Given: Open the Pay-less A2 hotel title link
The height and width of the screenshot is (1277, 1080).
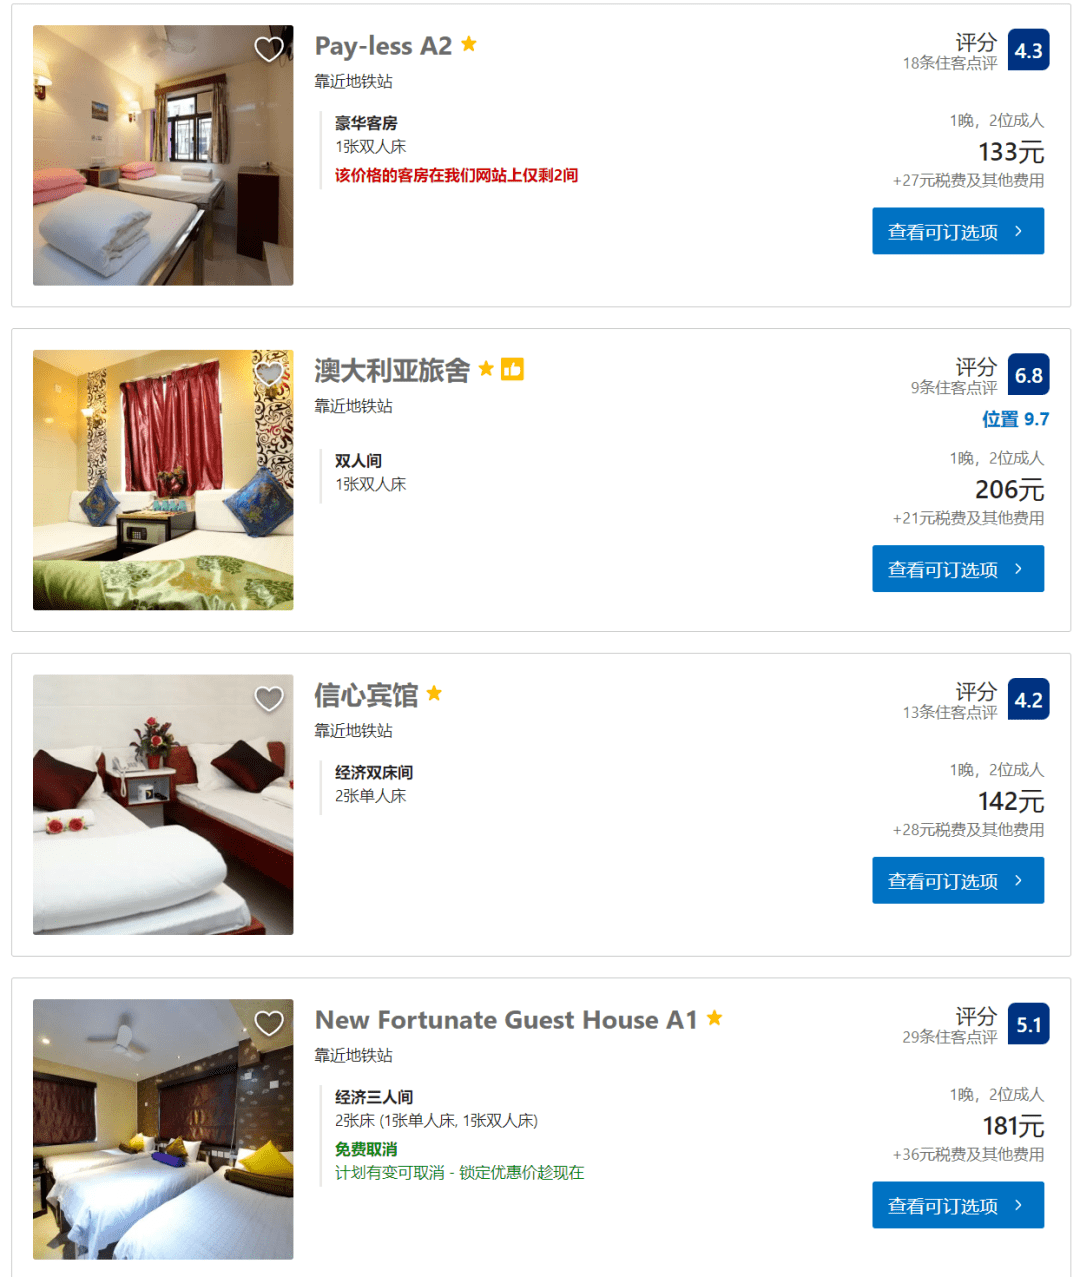Looking at the screenshot, I should click(x=383, y=46).
